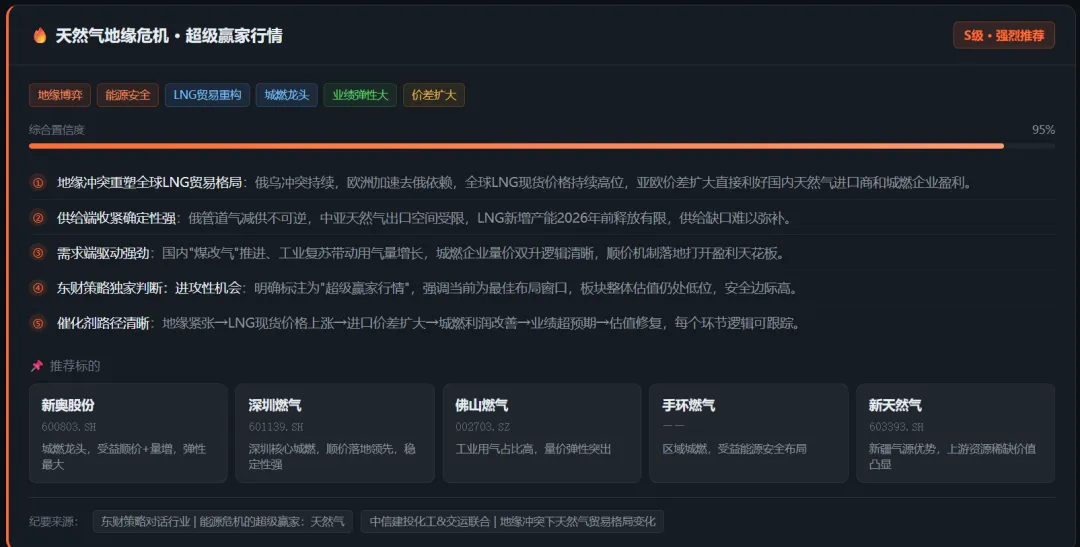Image resolution: width=1080 pixels, height=547 pixels.
Task: Click description 工业用气占比高，量价弹性突出
Action: pos(533,448)
